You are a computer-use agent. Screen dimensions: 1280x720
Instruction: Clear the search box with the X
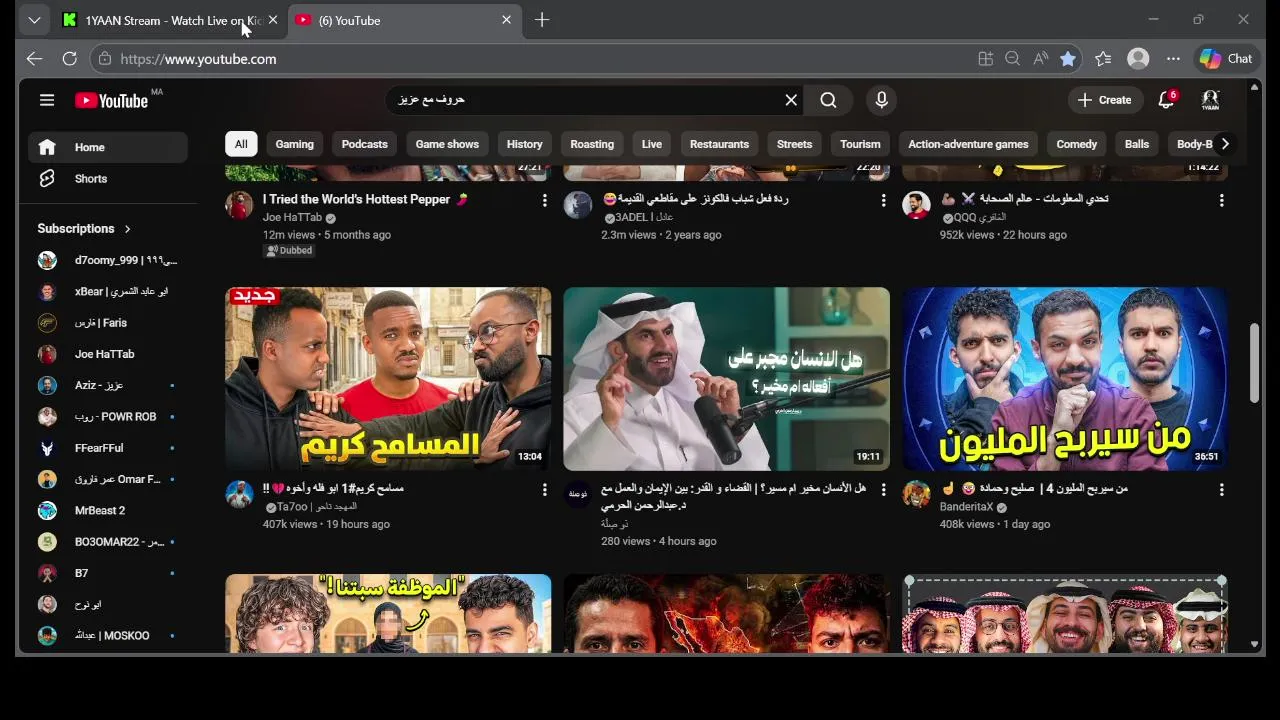pyautogui.click(x=791, y=100)
